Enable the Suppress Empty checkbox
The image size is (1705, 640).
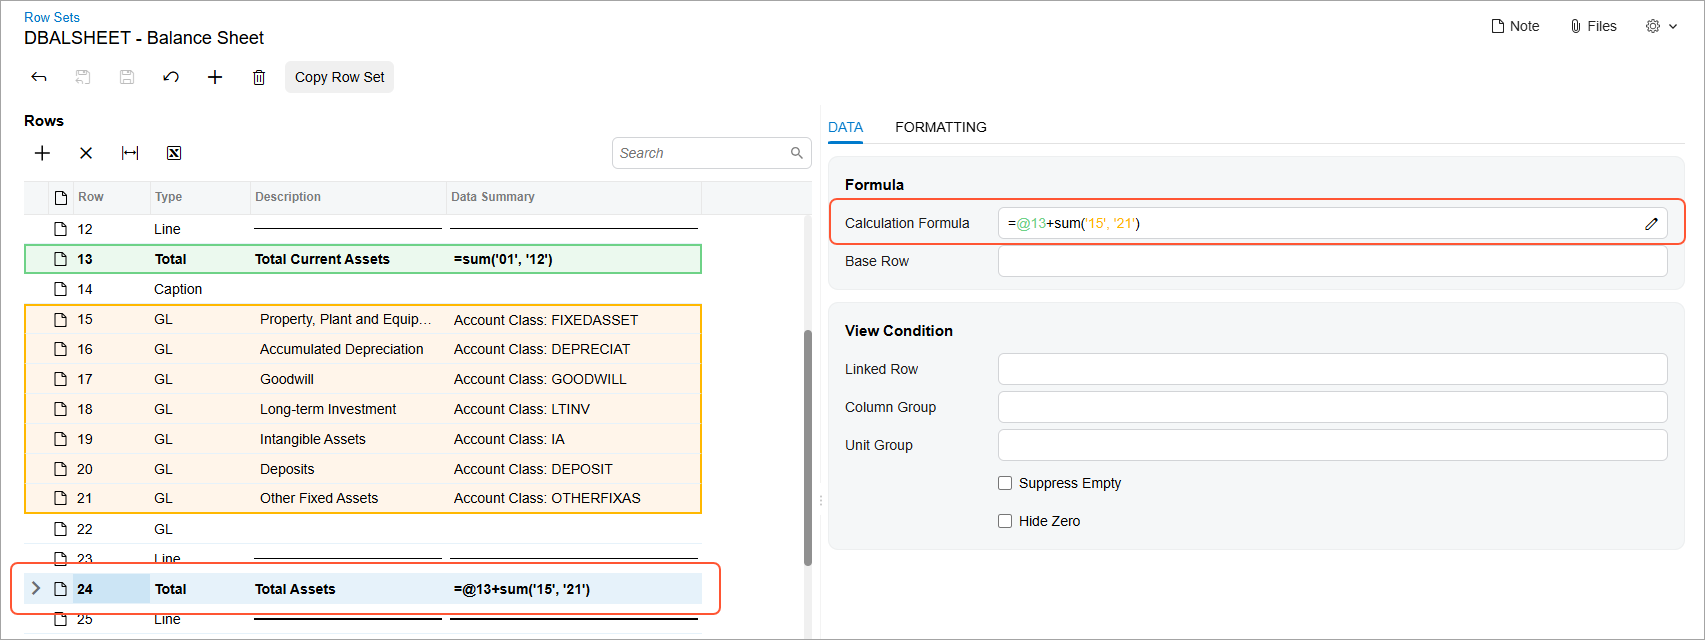(x=1005, y=483)
